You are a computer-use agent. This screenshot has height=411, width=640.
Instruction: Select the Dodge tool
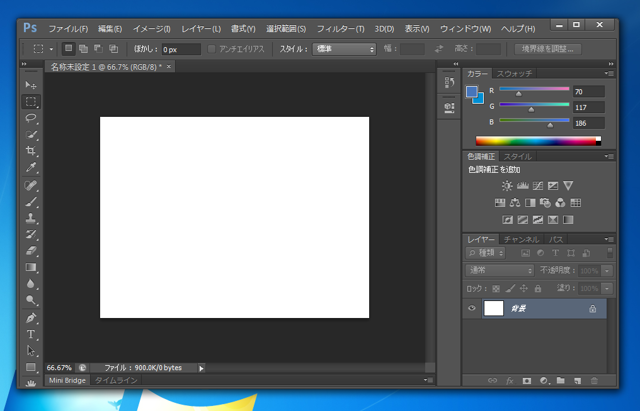31,300
